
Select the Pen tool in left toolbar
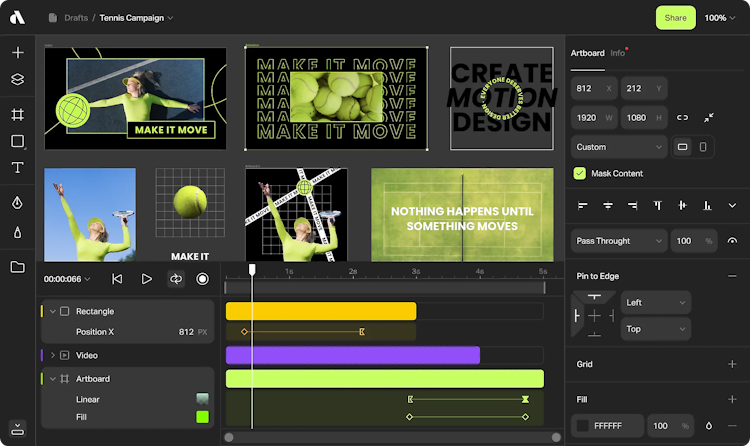[x=18, y=203]
